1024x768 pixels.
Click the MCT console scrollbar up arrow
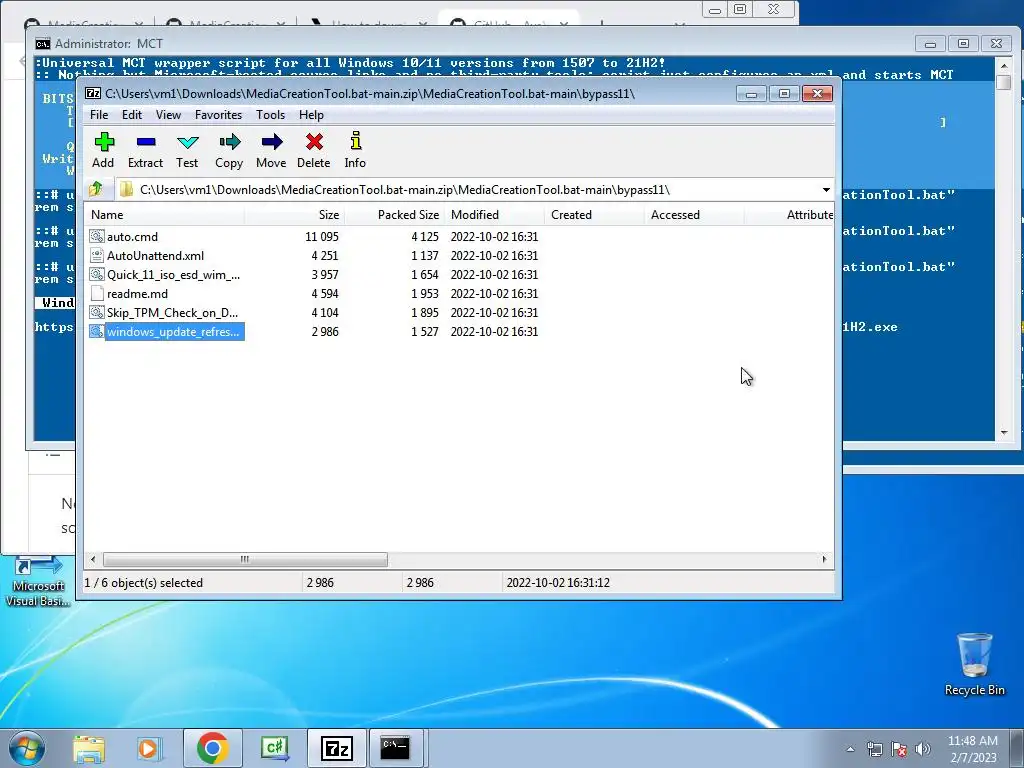[x=1004, y=65]
